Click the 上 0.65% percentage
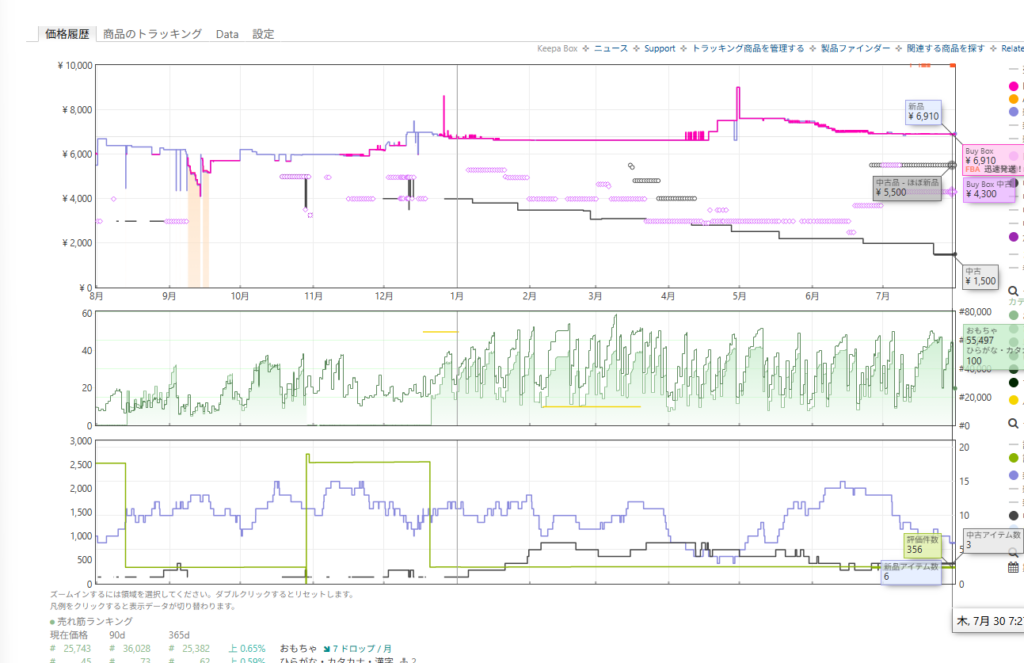The image size is (1024, 663). coord(247,649)
